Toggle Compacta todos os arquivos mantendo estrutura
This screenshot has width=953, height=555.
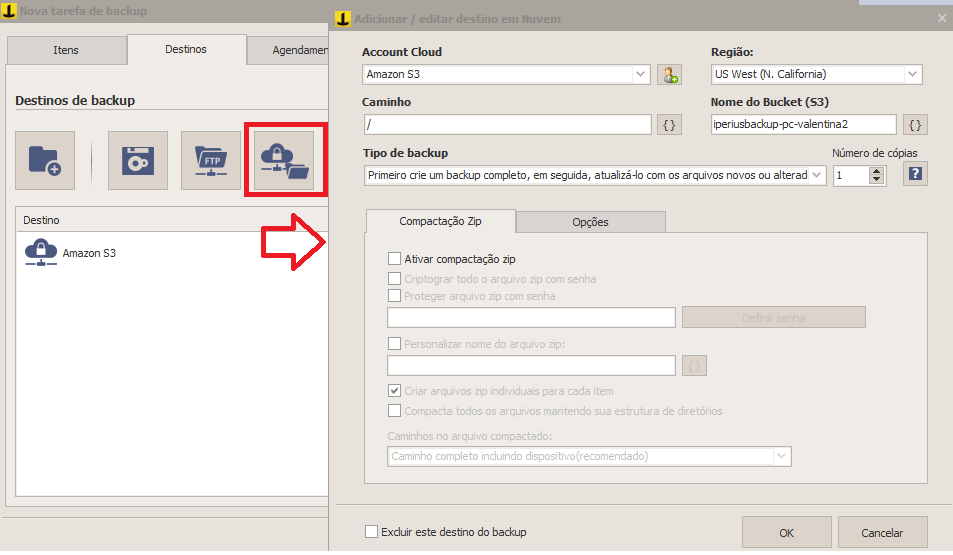(394, 411)
